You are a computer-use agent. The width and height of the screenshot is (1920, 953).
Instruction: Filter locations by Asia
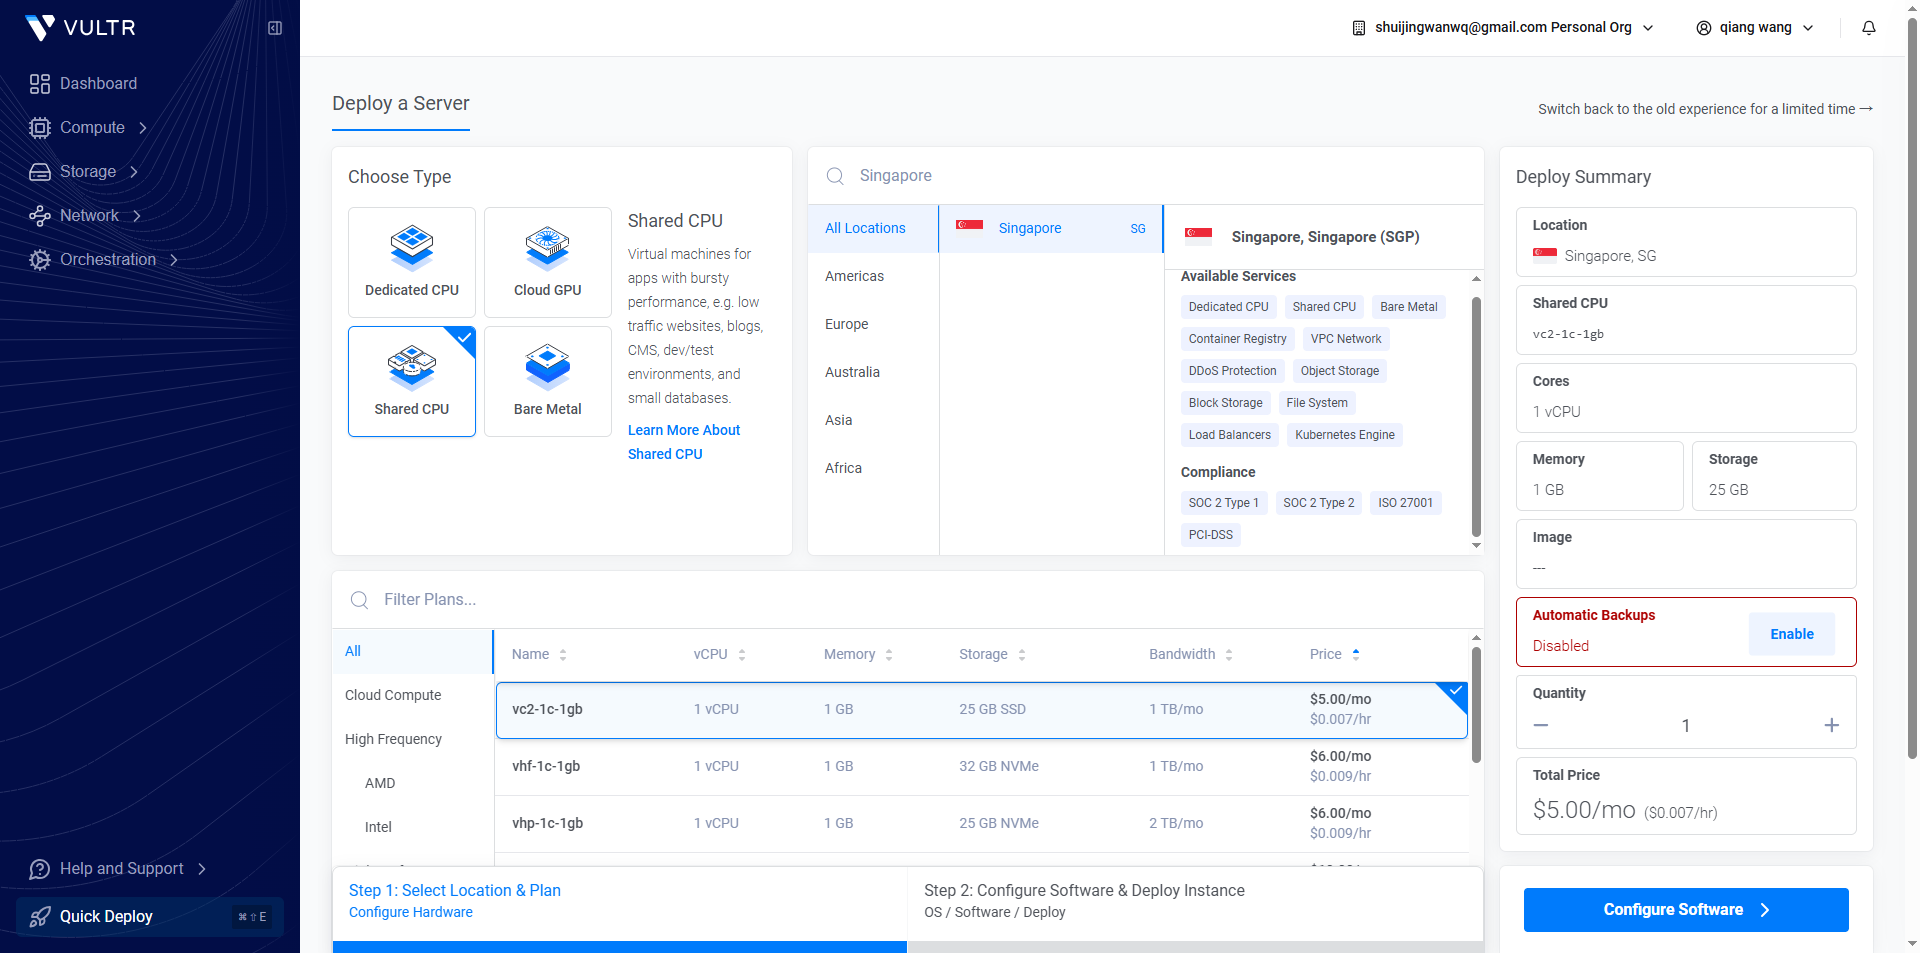[838, 420]
